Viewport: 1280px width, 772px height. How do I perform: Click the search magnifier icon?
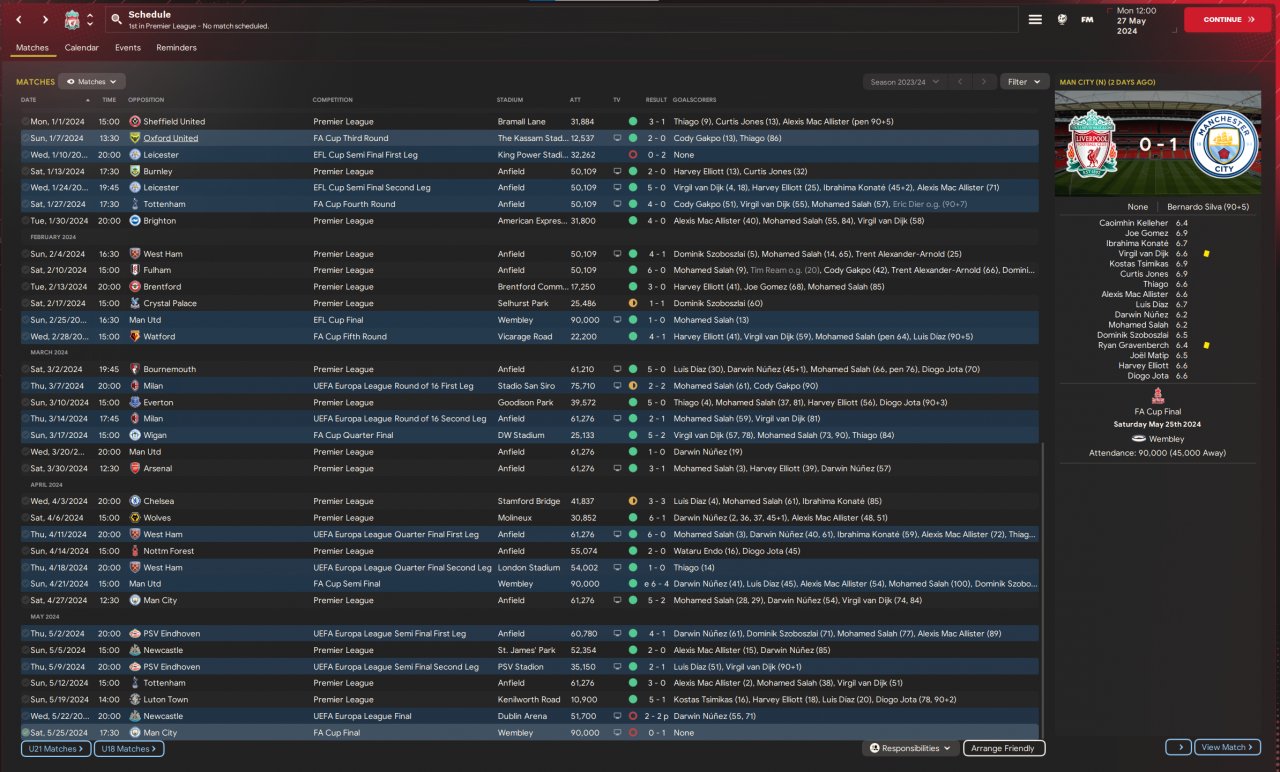coord(117,19)
